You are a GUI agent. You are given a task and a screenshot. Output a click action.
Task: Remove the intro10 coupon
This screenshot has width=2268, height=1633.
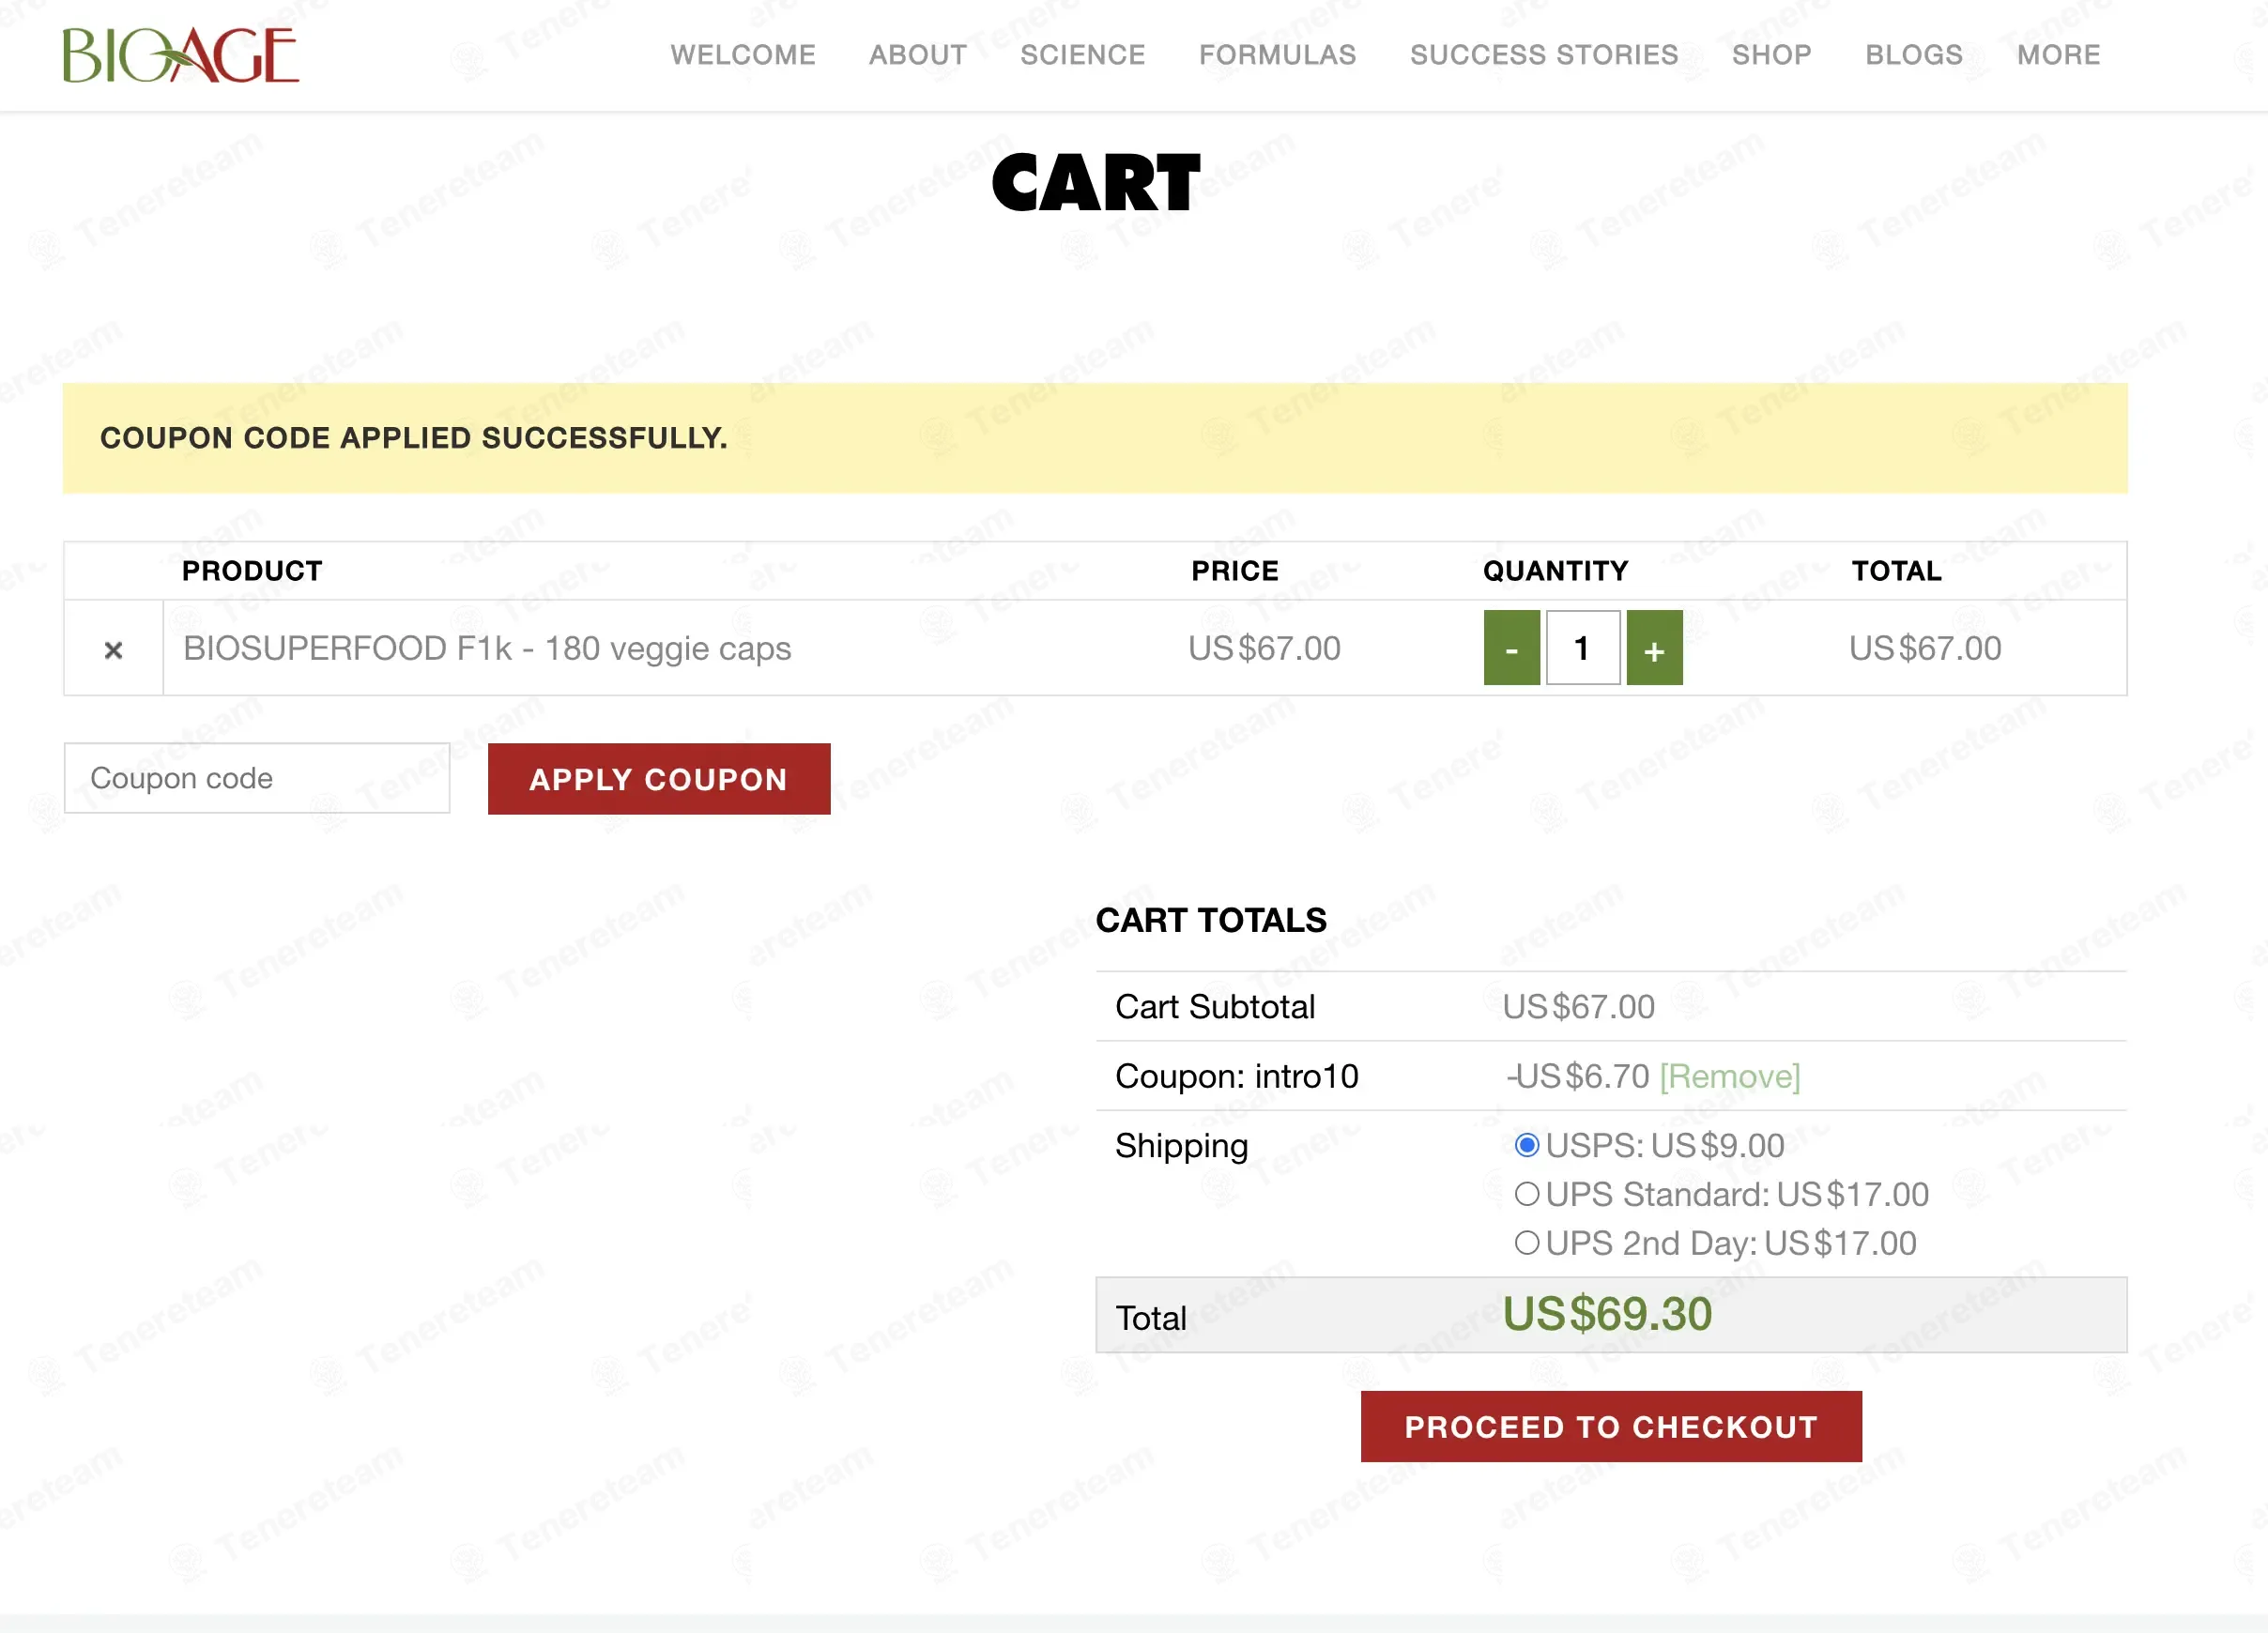(x=1729, y=1076)
